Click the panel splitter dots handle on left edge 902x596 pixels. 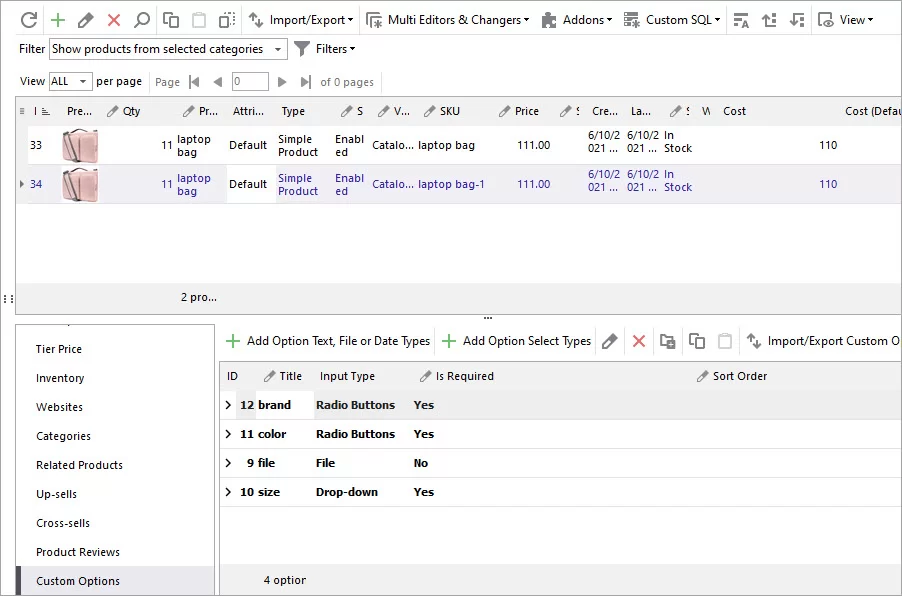pyautogui.click(x=8, y=299)
